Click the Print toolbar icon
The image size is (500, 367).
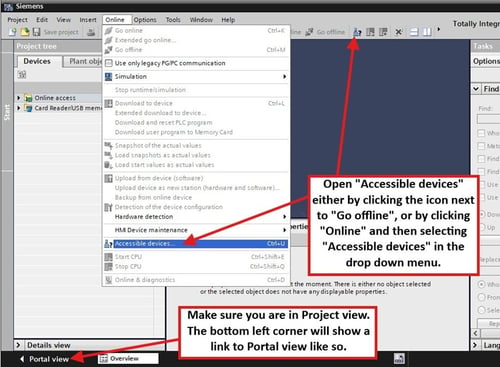click(91, 32)
